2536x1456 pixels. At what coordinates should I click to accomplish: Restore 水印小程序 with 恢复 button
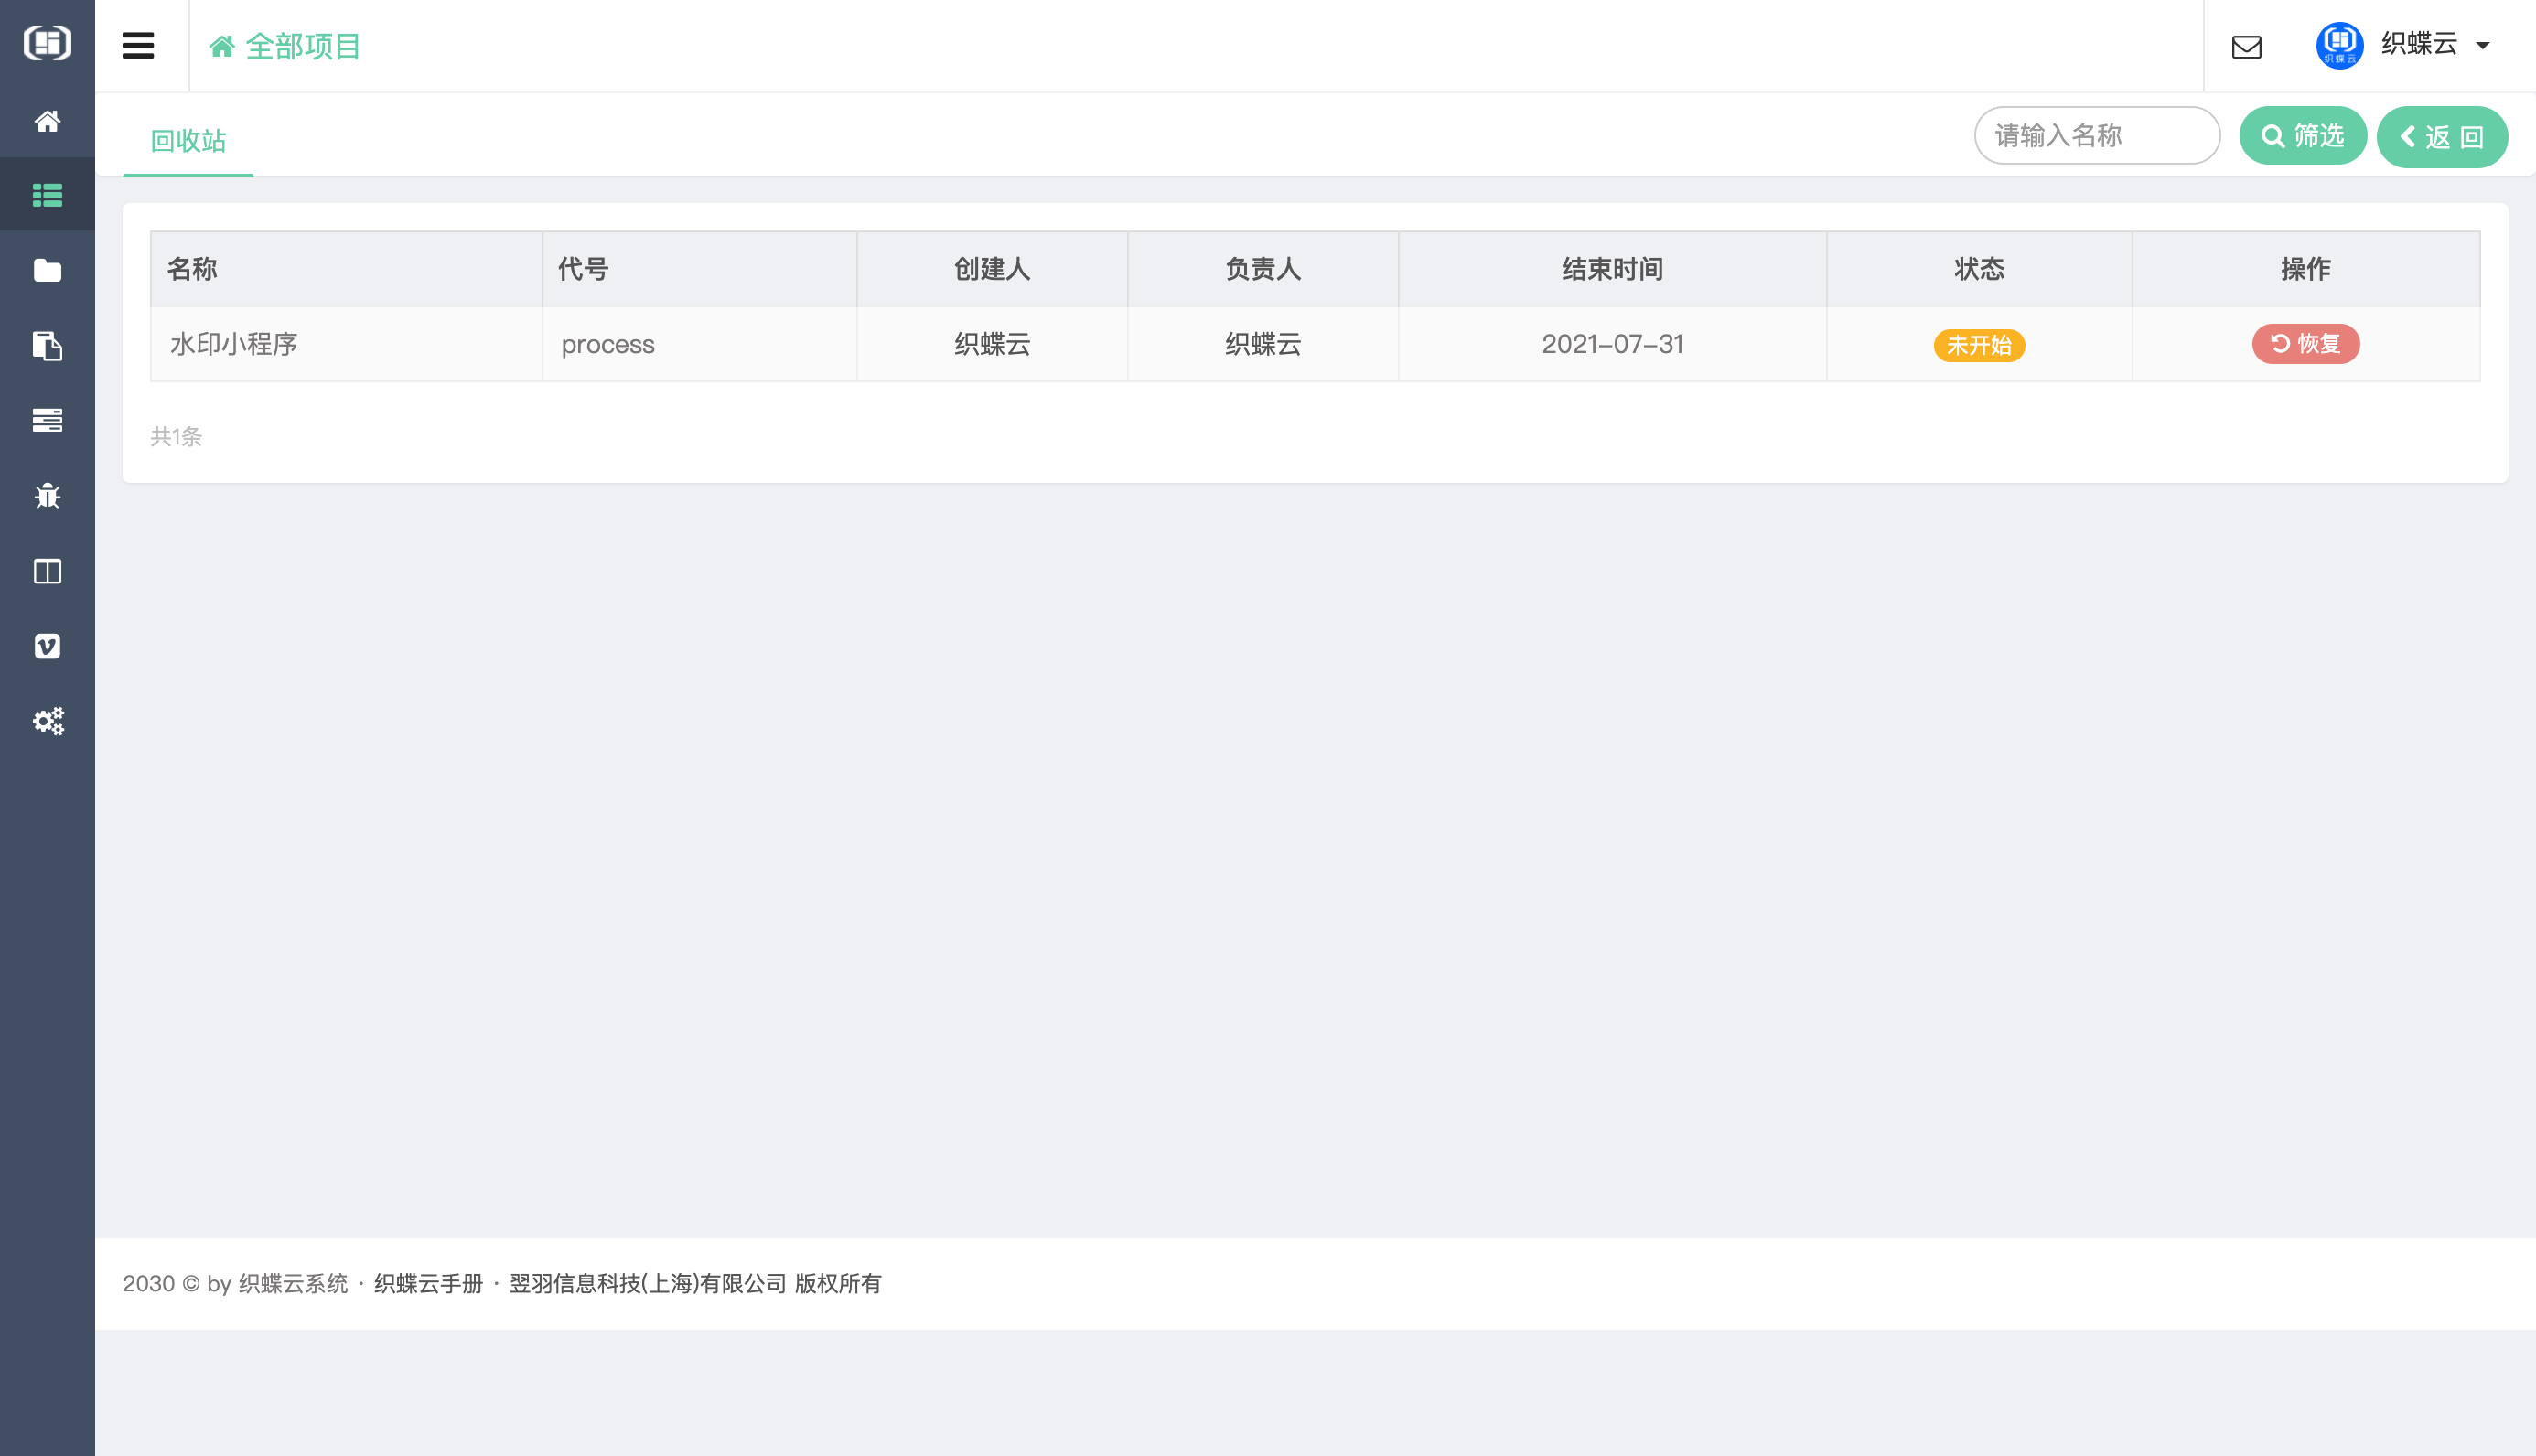pyautogui.click(x=2305, y=344)
